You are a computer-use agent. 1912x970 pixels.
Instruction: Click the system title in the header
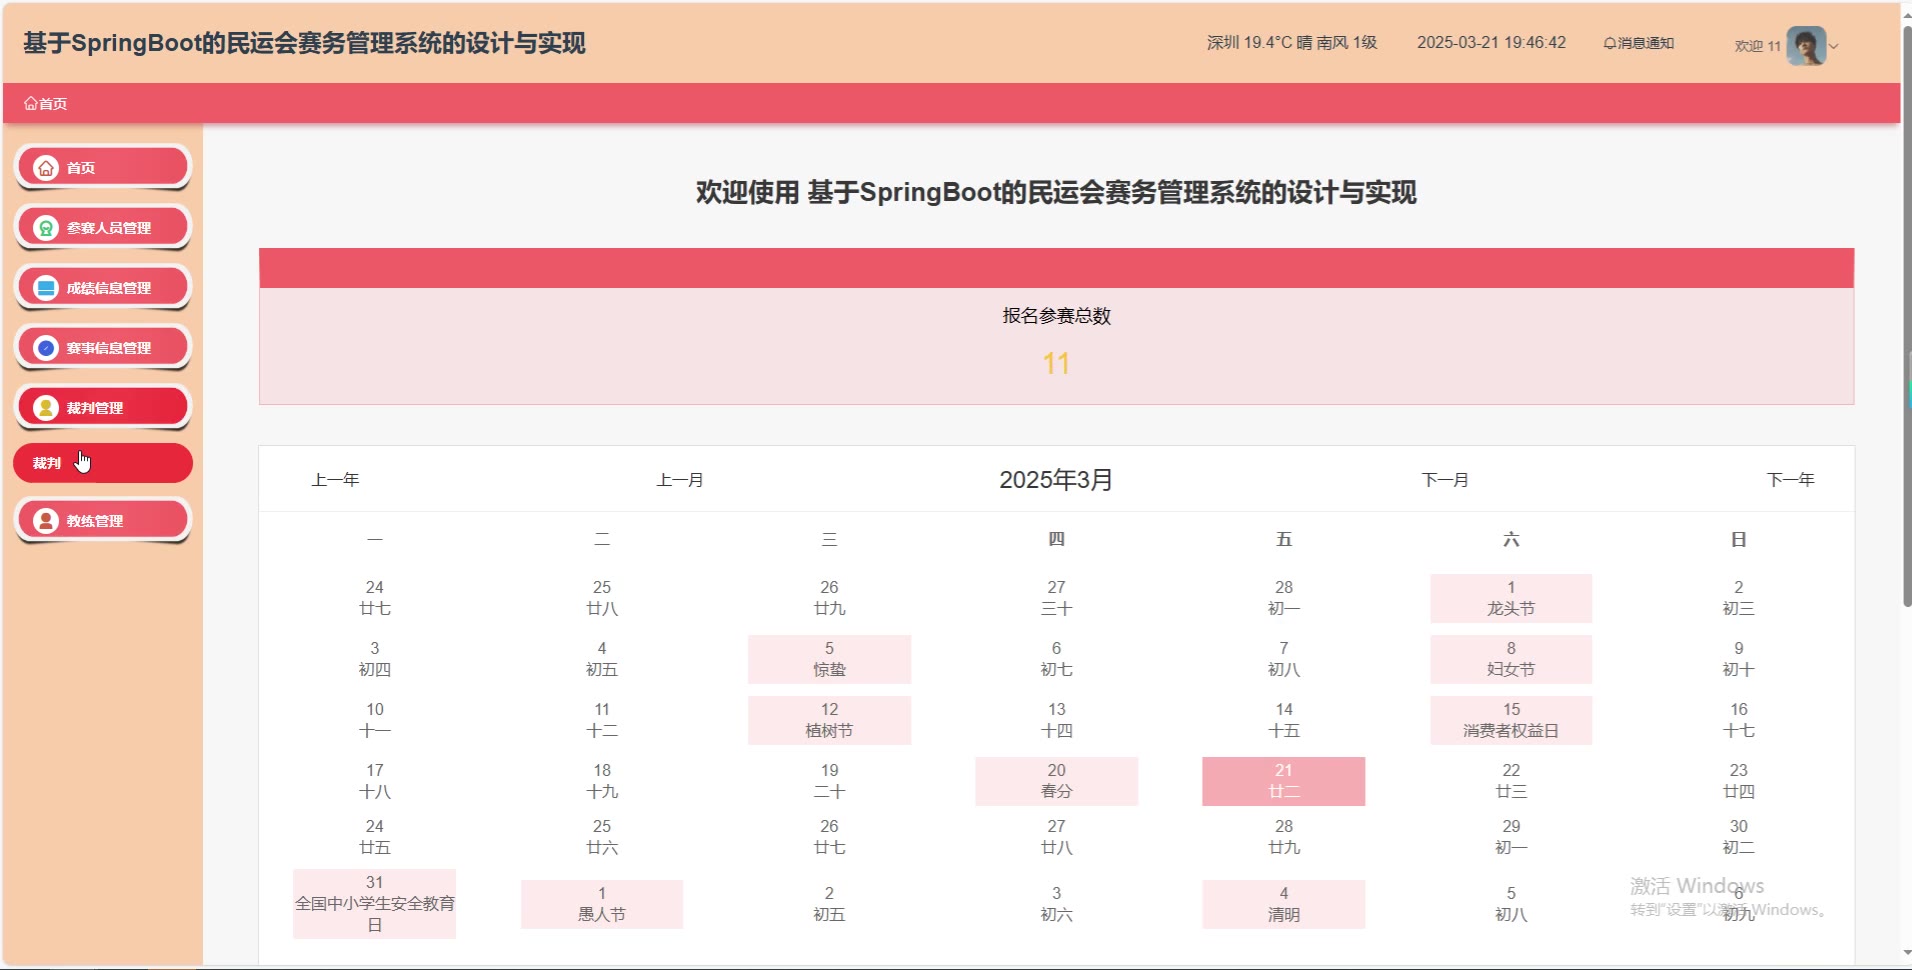pyautogui.click(x=304, y=43)
